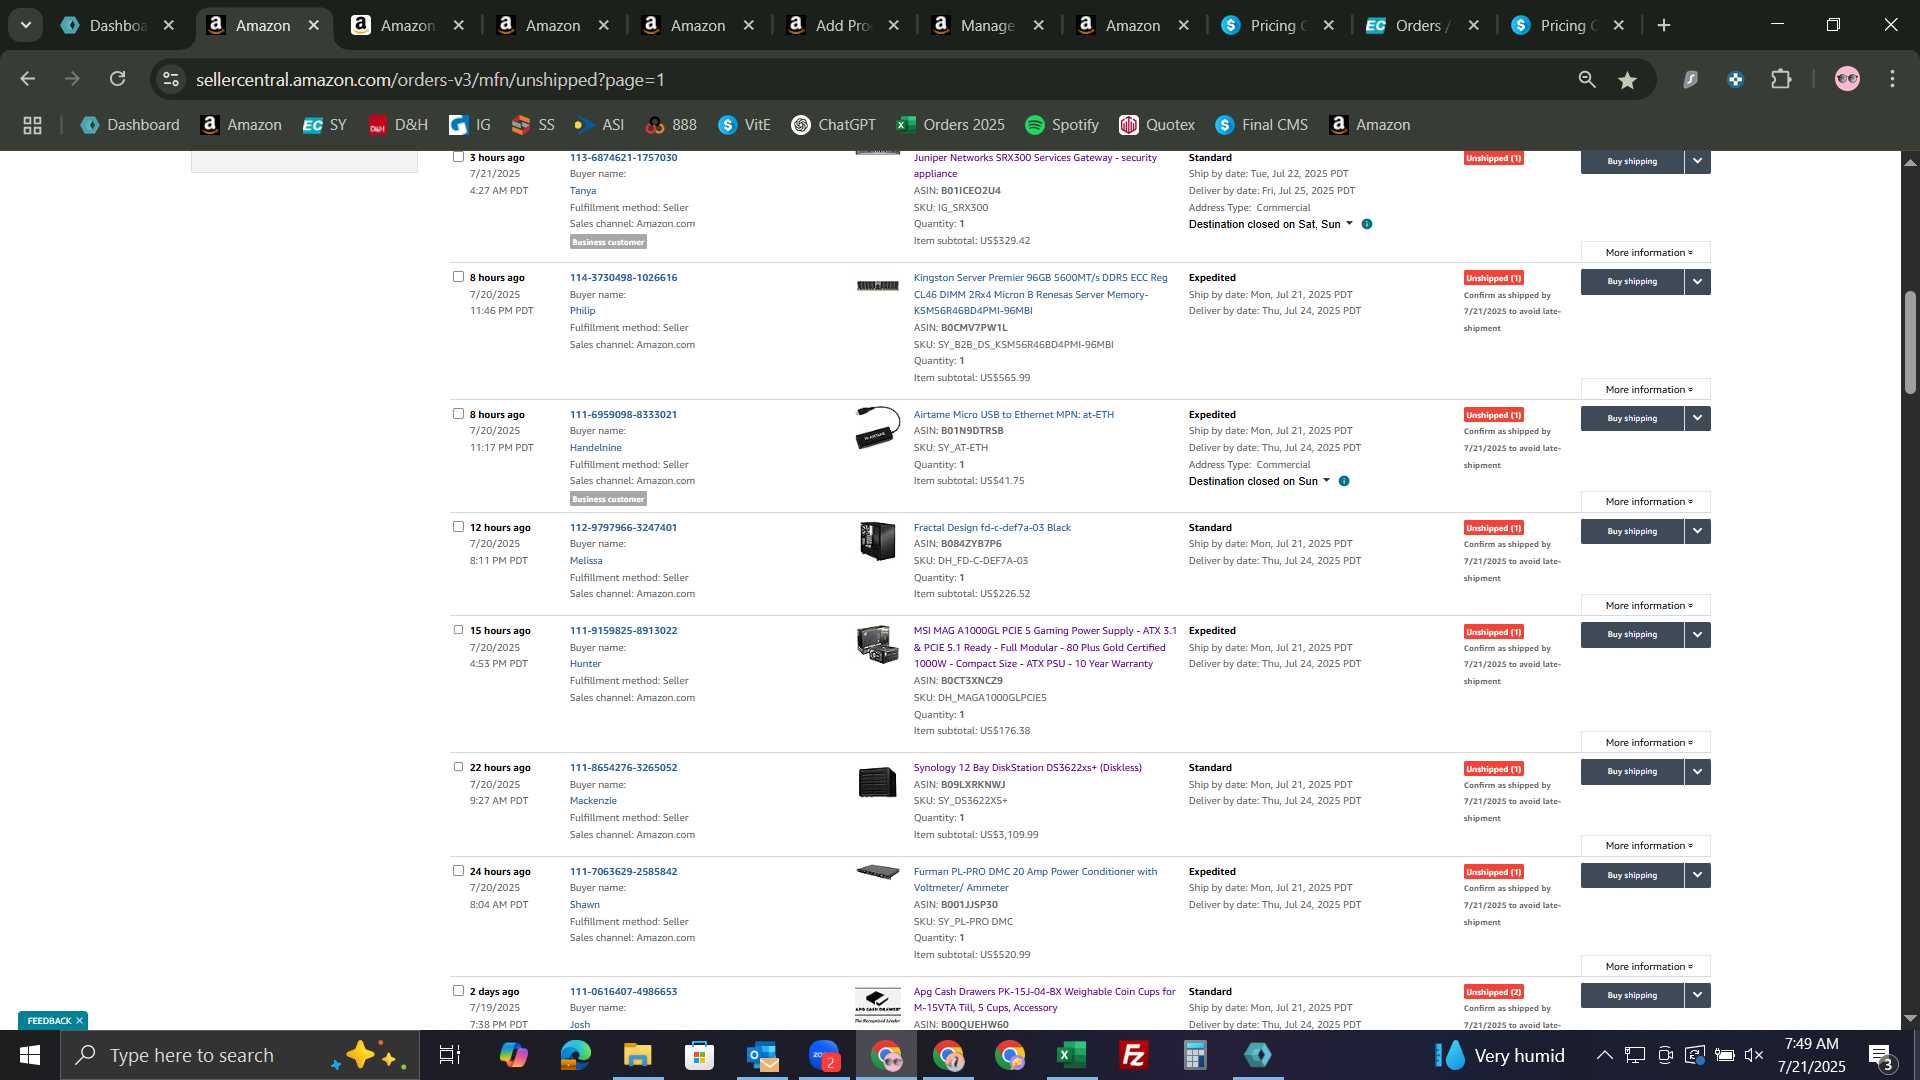This screenshot has width=1920, height=1080.
Task: Open Microsoft Edge from taskbar
Action: click(x=575, y=1055)
